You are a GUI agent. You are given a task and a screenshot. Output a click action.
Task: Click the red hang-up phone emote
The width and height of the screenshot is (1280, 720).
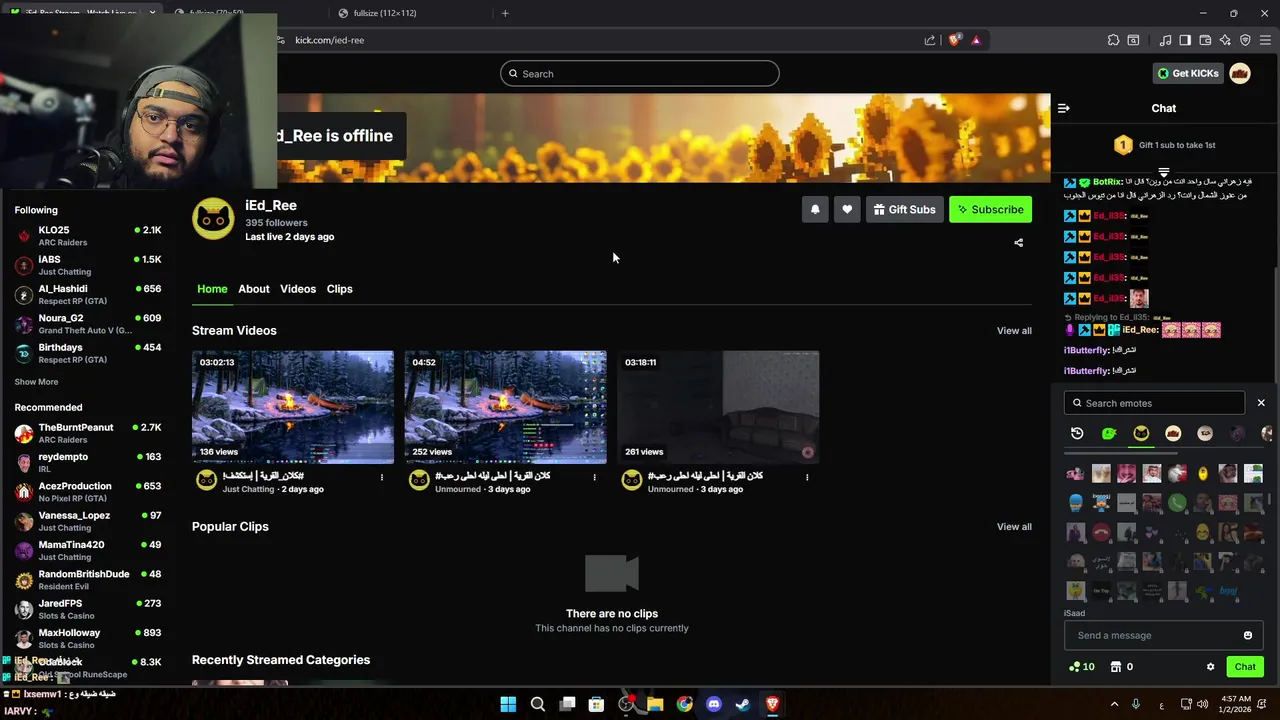(1101, 532)
